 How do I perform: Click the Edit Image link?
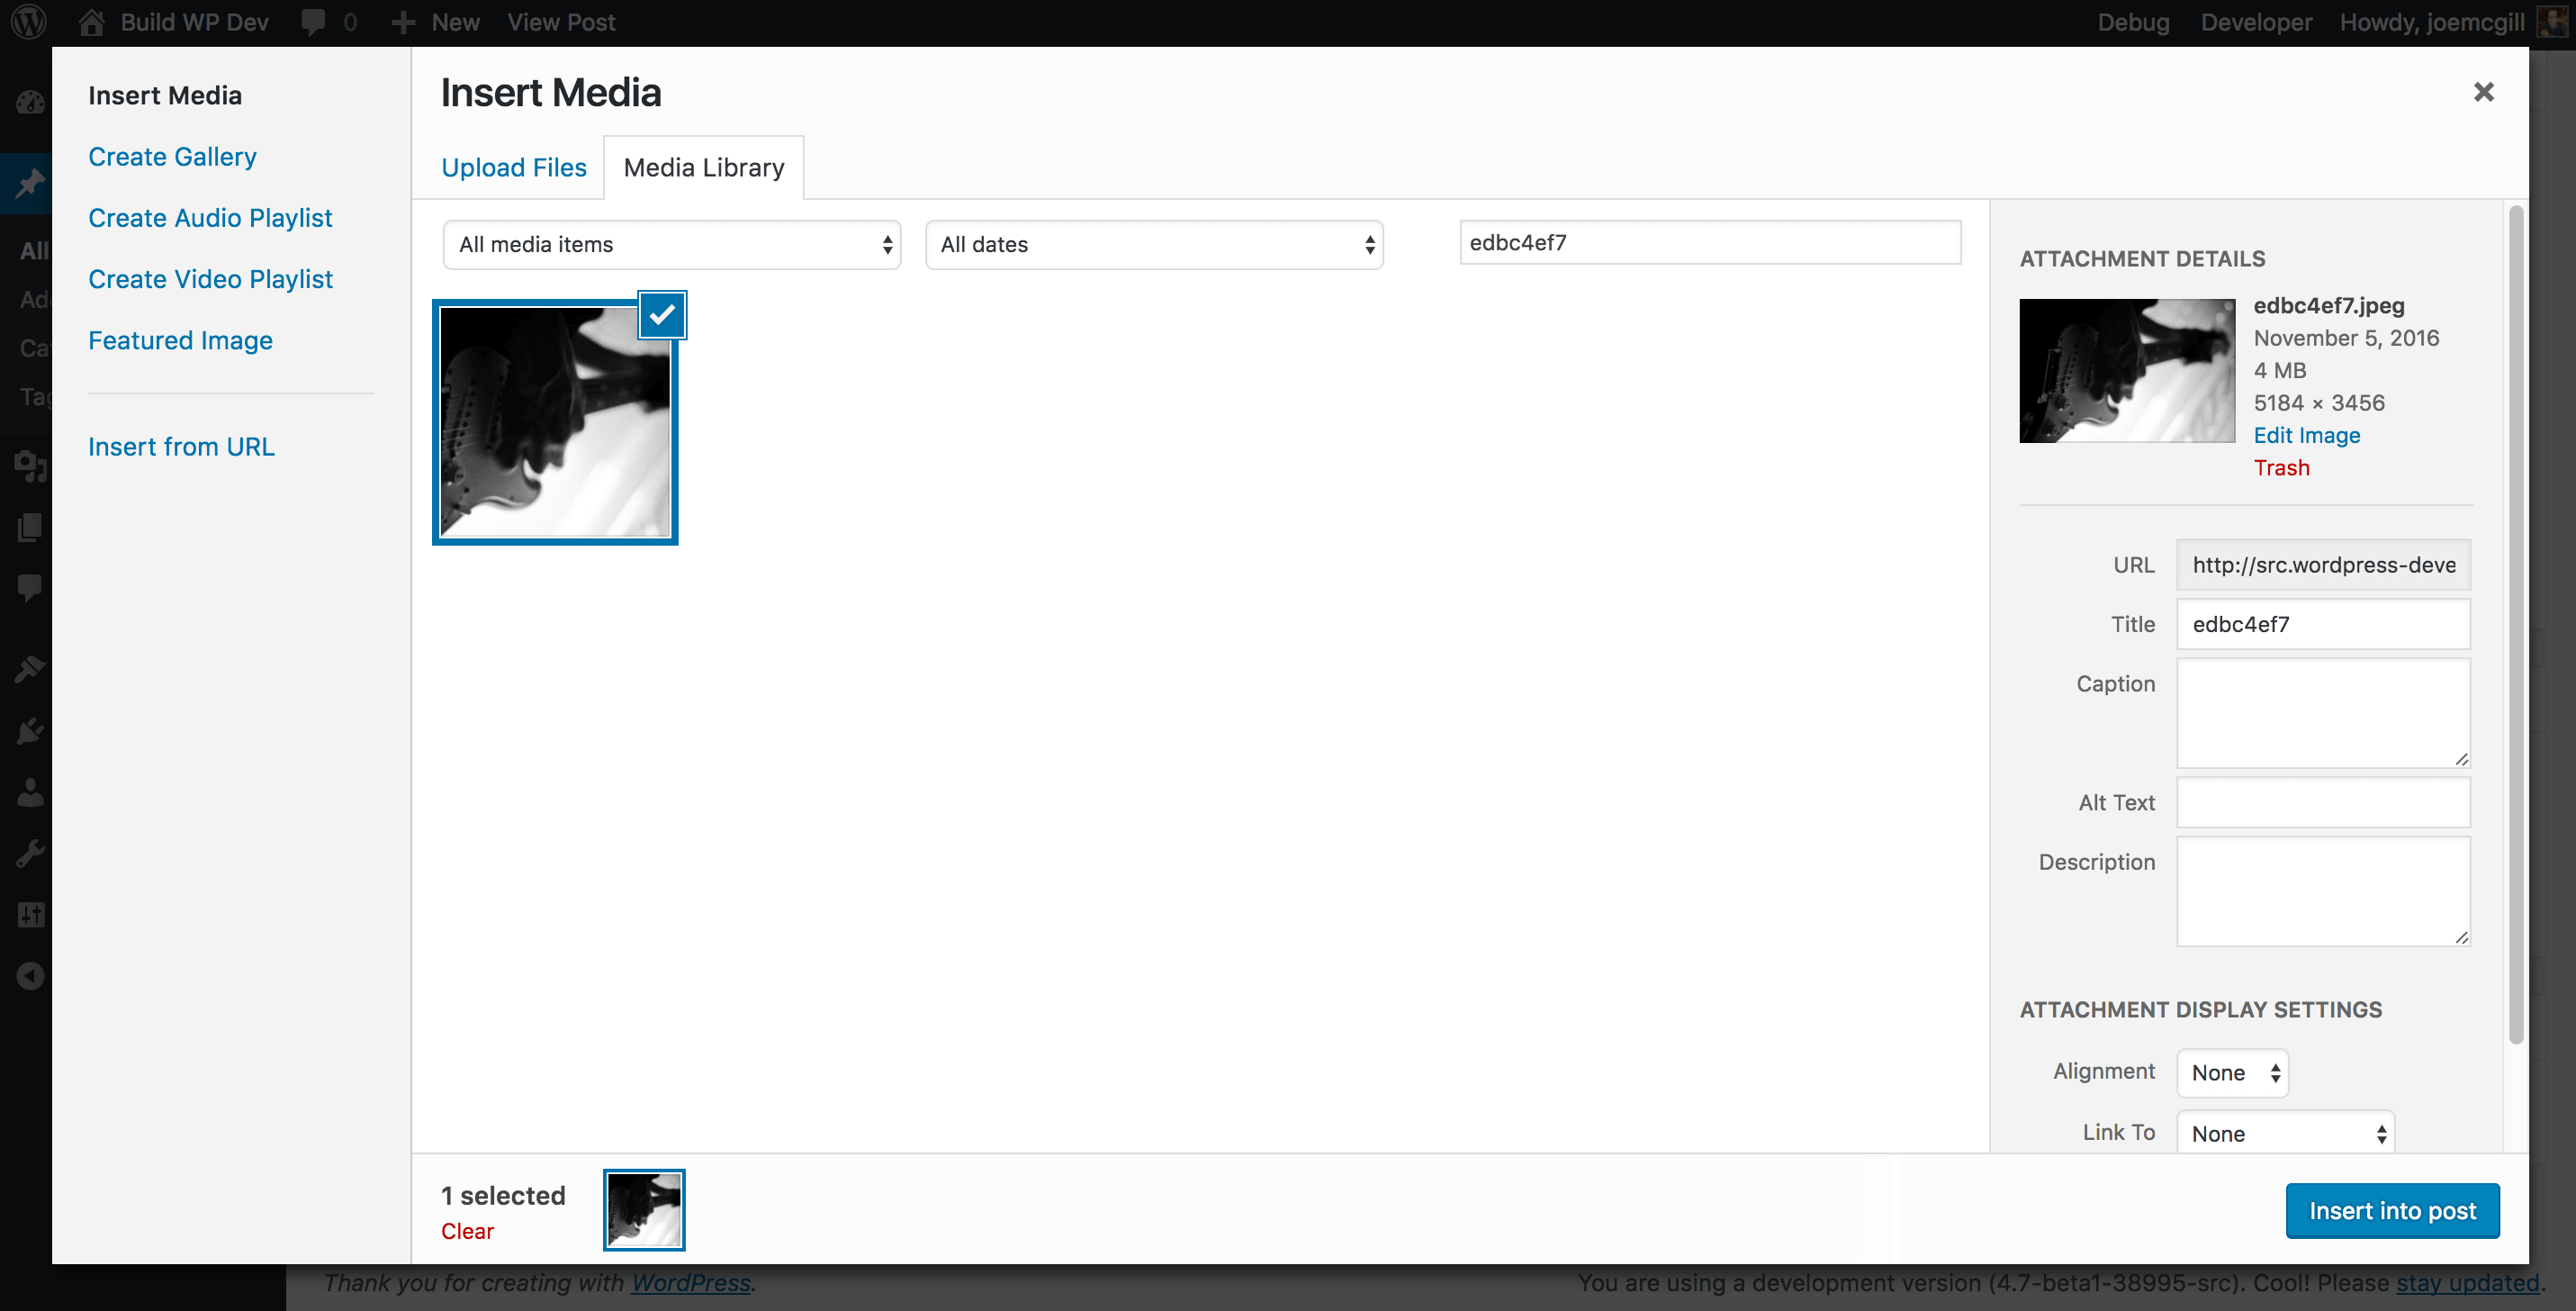click(x=2306, y=435)
